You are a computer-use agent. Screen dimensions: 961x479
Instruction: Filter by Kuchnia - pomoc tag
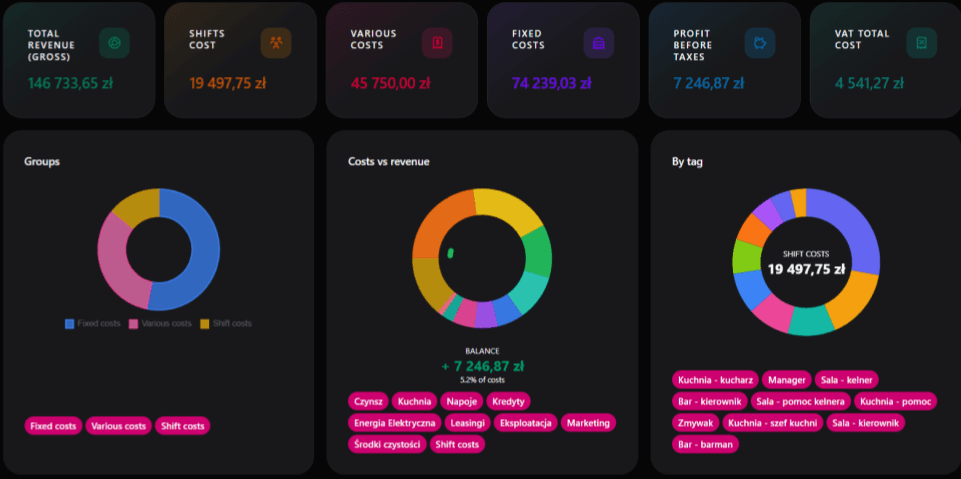895,401
